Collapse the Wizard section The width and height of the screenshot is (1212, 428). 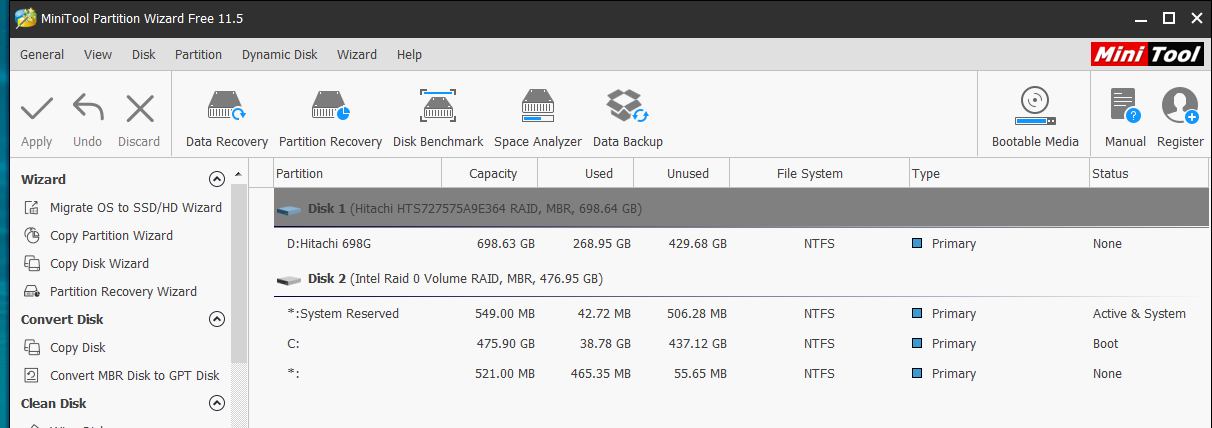(216, 180)
